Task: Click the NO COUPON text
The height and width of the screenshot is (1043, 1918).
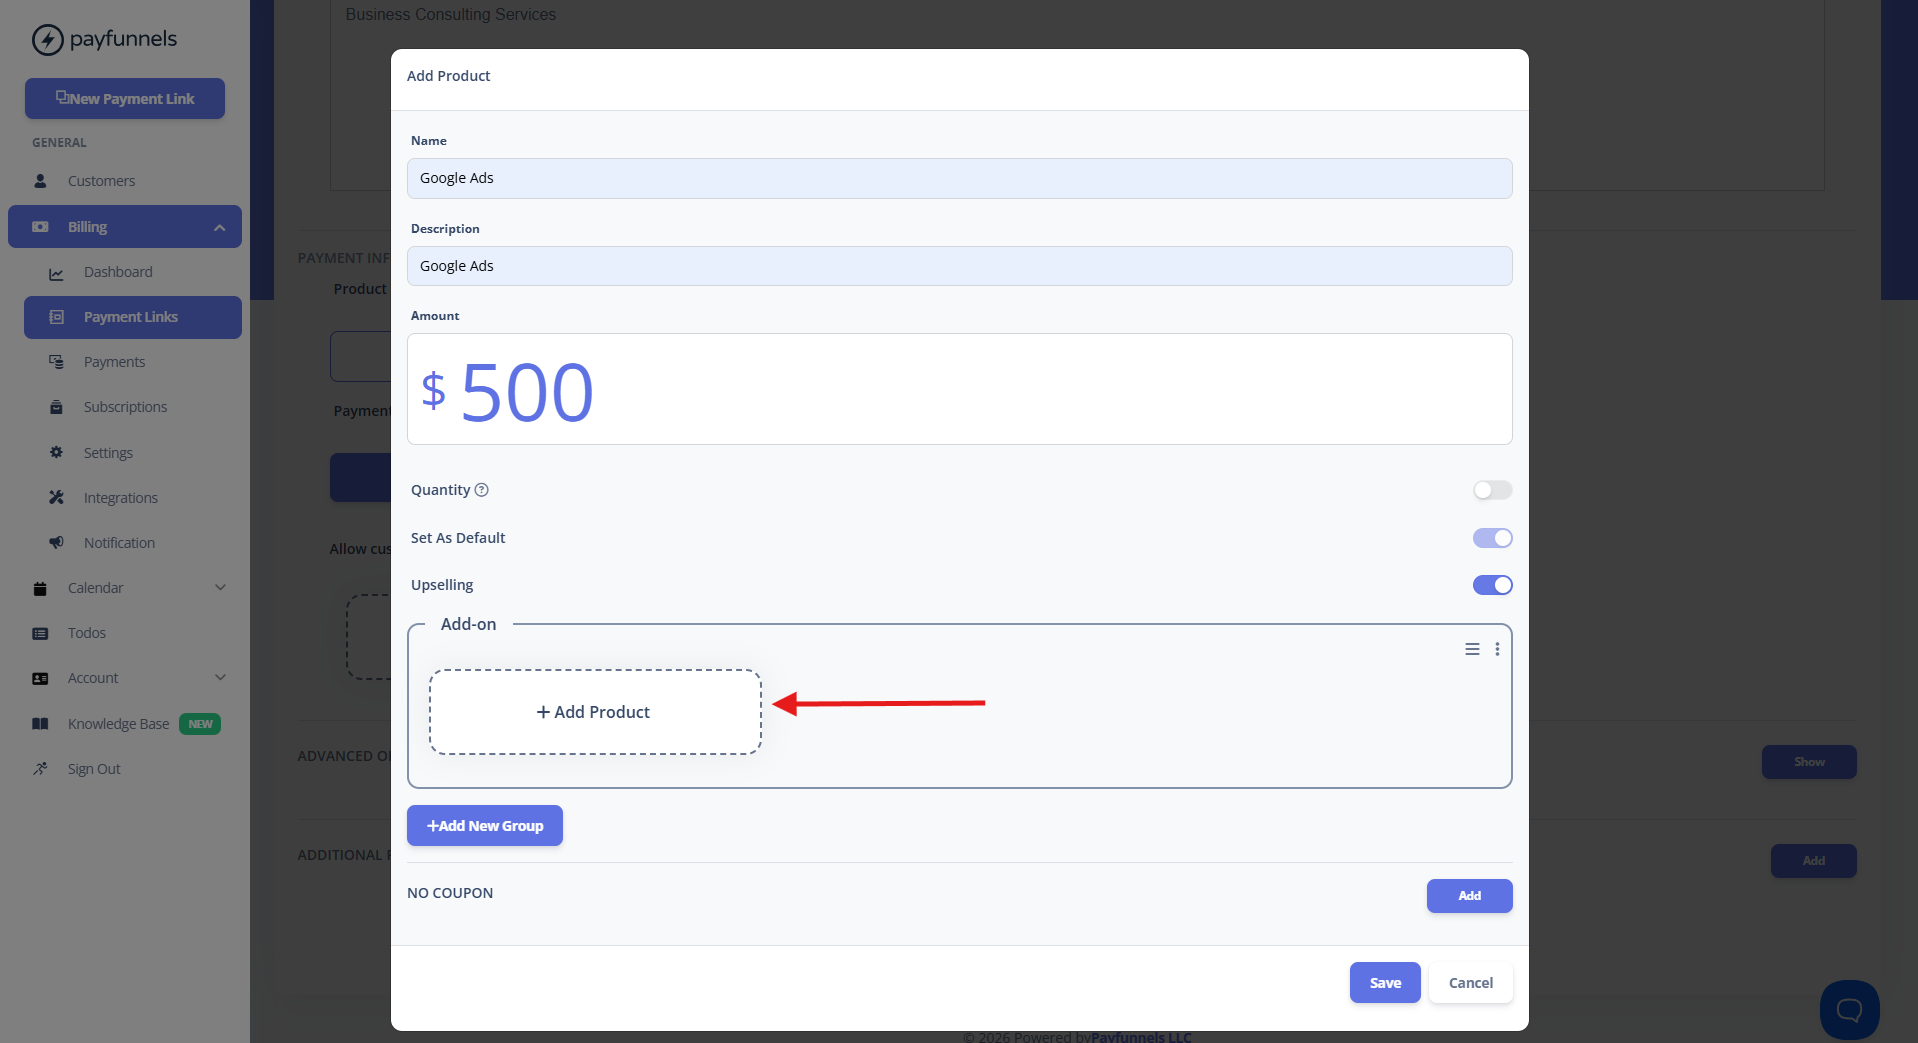Action: click(x=450, y=893)
